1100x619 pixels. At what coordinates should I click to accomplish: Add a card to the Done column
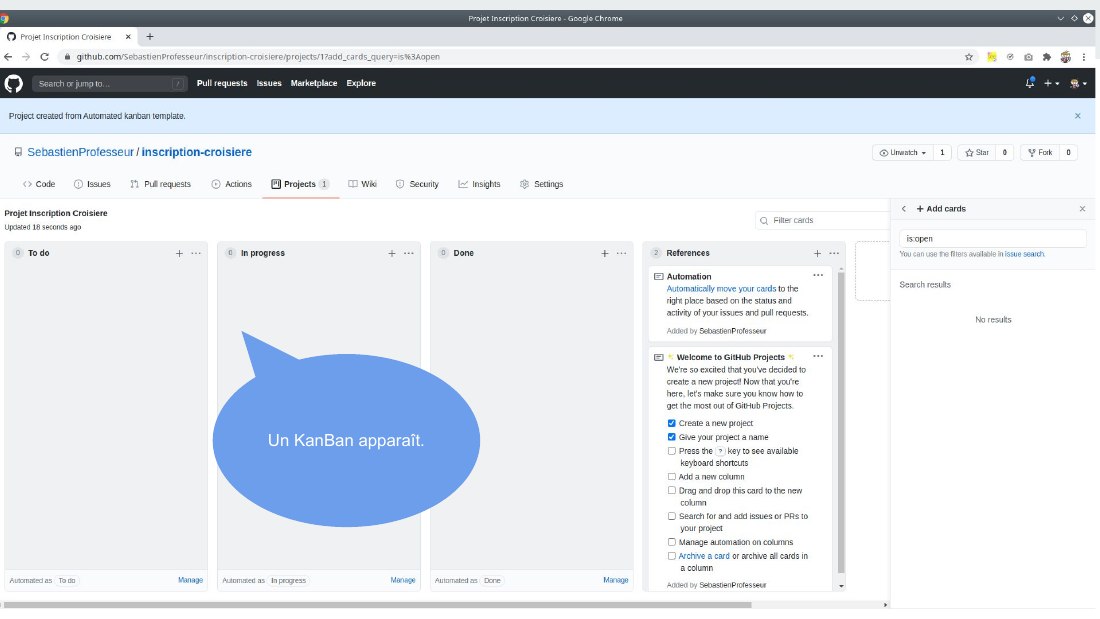coord(605,253)
